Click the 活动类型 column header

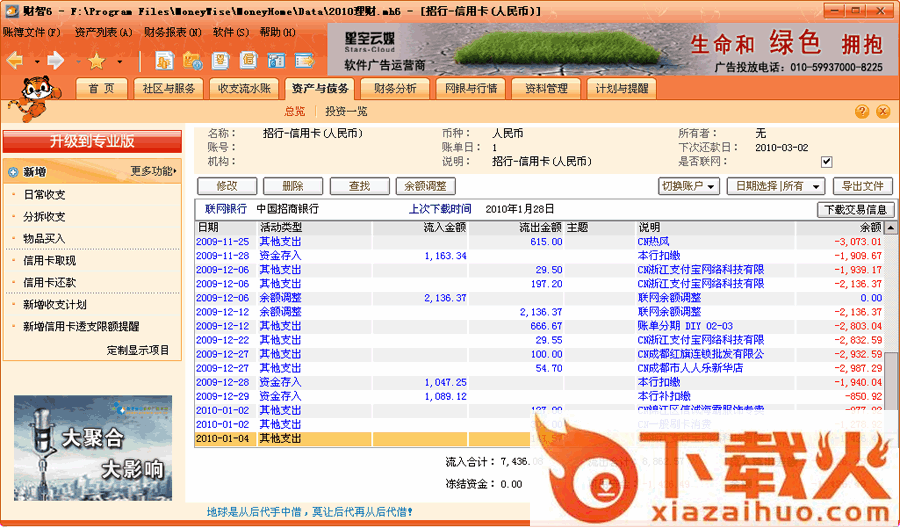point(314,228)
